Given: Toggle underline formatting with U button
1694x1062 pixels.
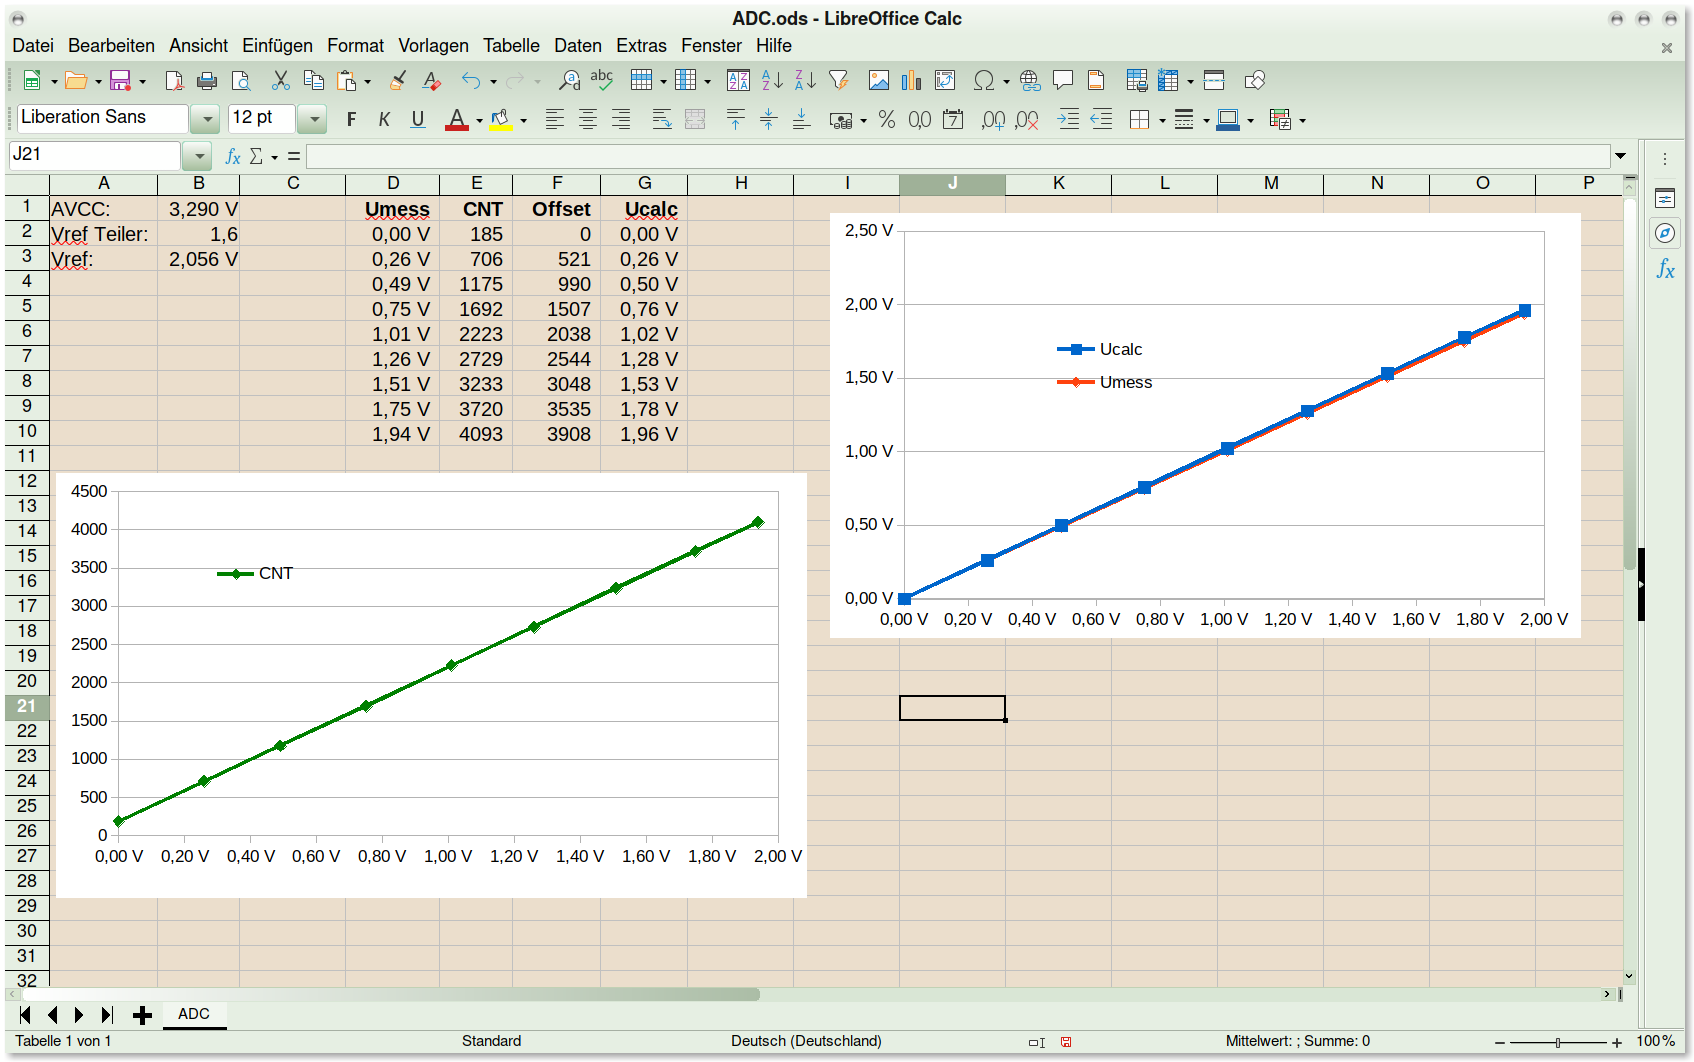Looking at the screenshot, I should click(418, 120).
